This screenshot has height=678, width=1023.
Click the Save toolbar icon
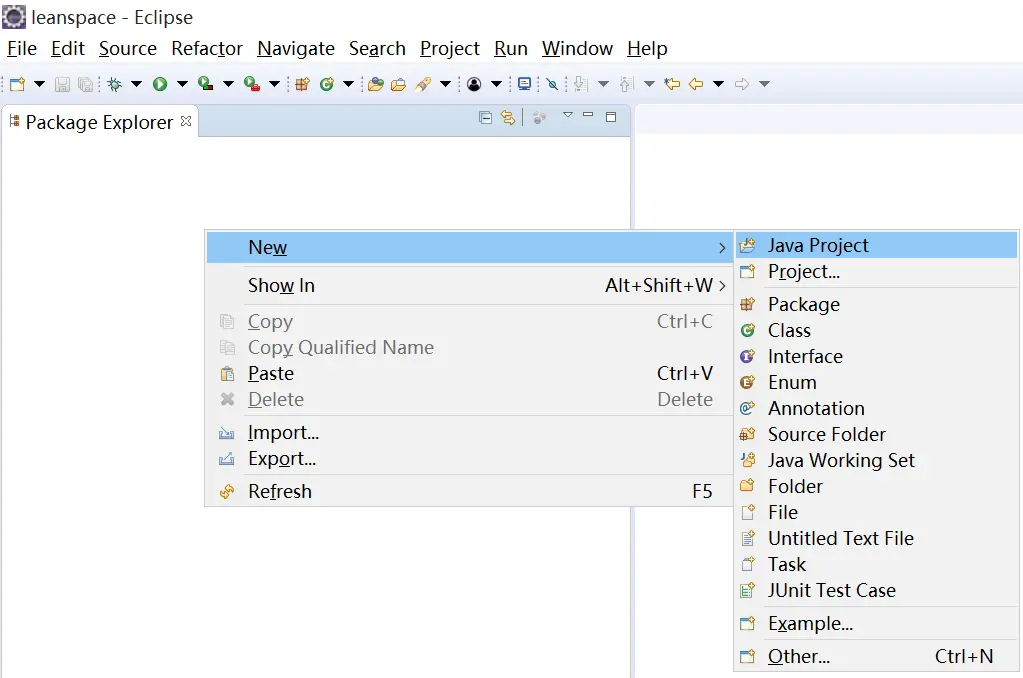coord(62,84)
